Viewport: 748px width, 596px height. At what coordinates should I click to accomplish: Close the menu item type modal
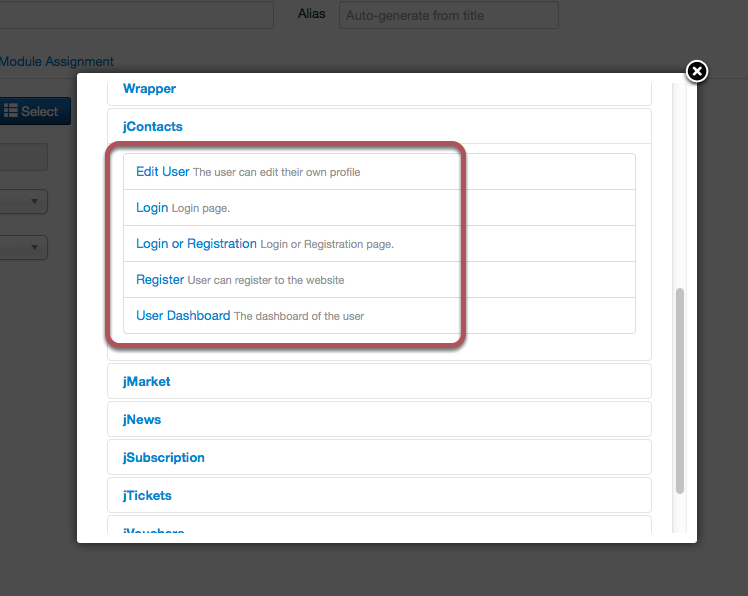click(696, 72)
